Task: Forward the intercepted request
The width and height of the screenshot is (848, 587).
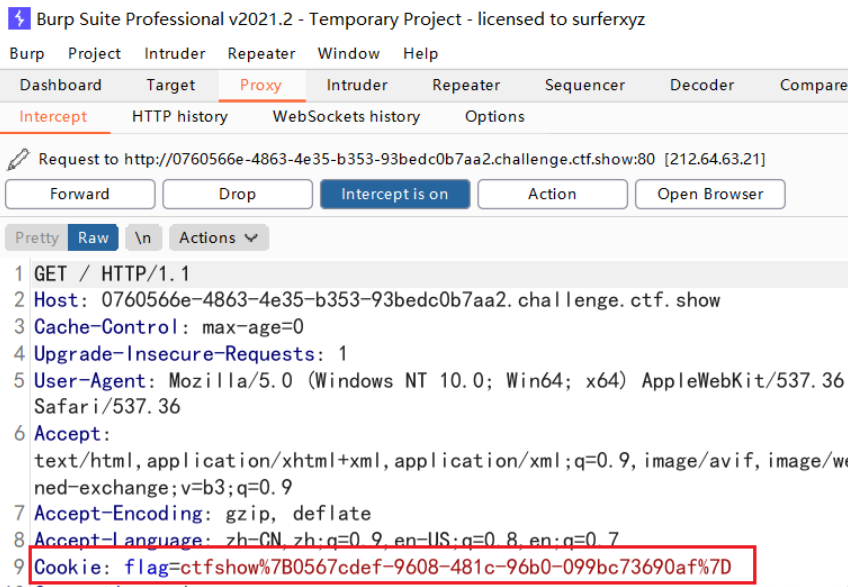Action: (x=80, y=194)
